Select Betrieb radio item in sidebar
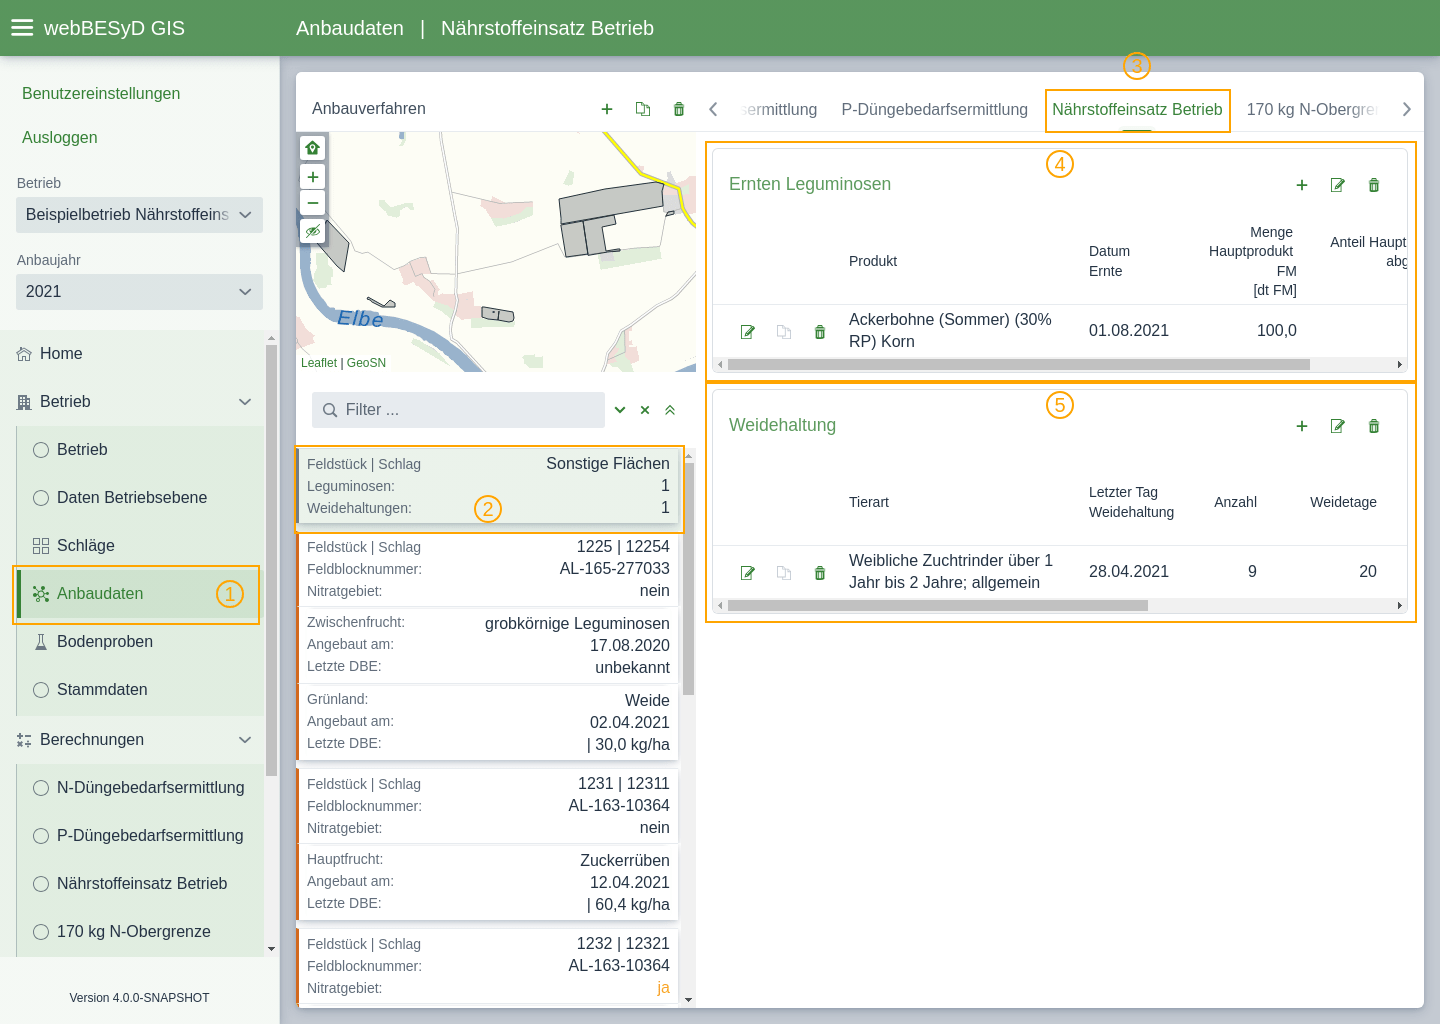1440x1024 pixels. pos(140,450)
